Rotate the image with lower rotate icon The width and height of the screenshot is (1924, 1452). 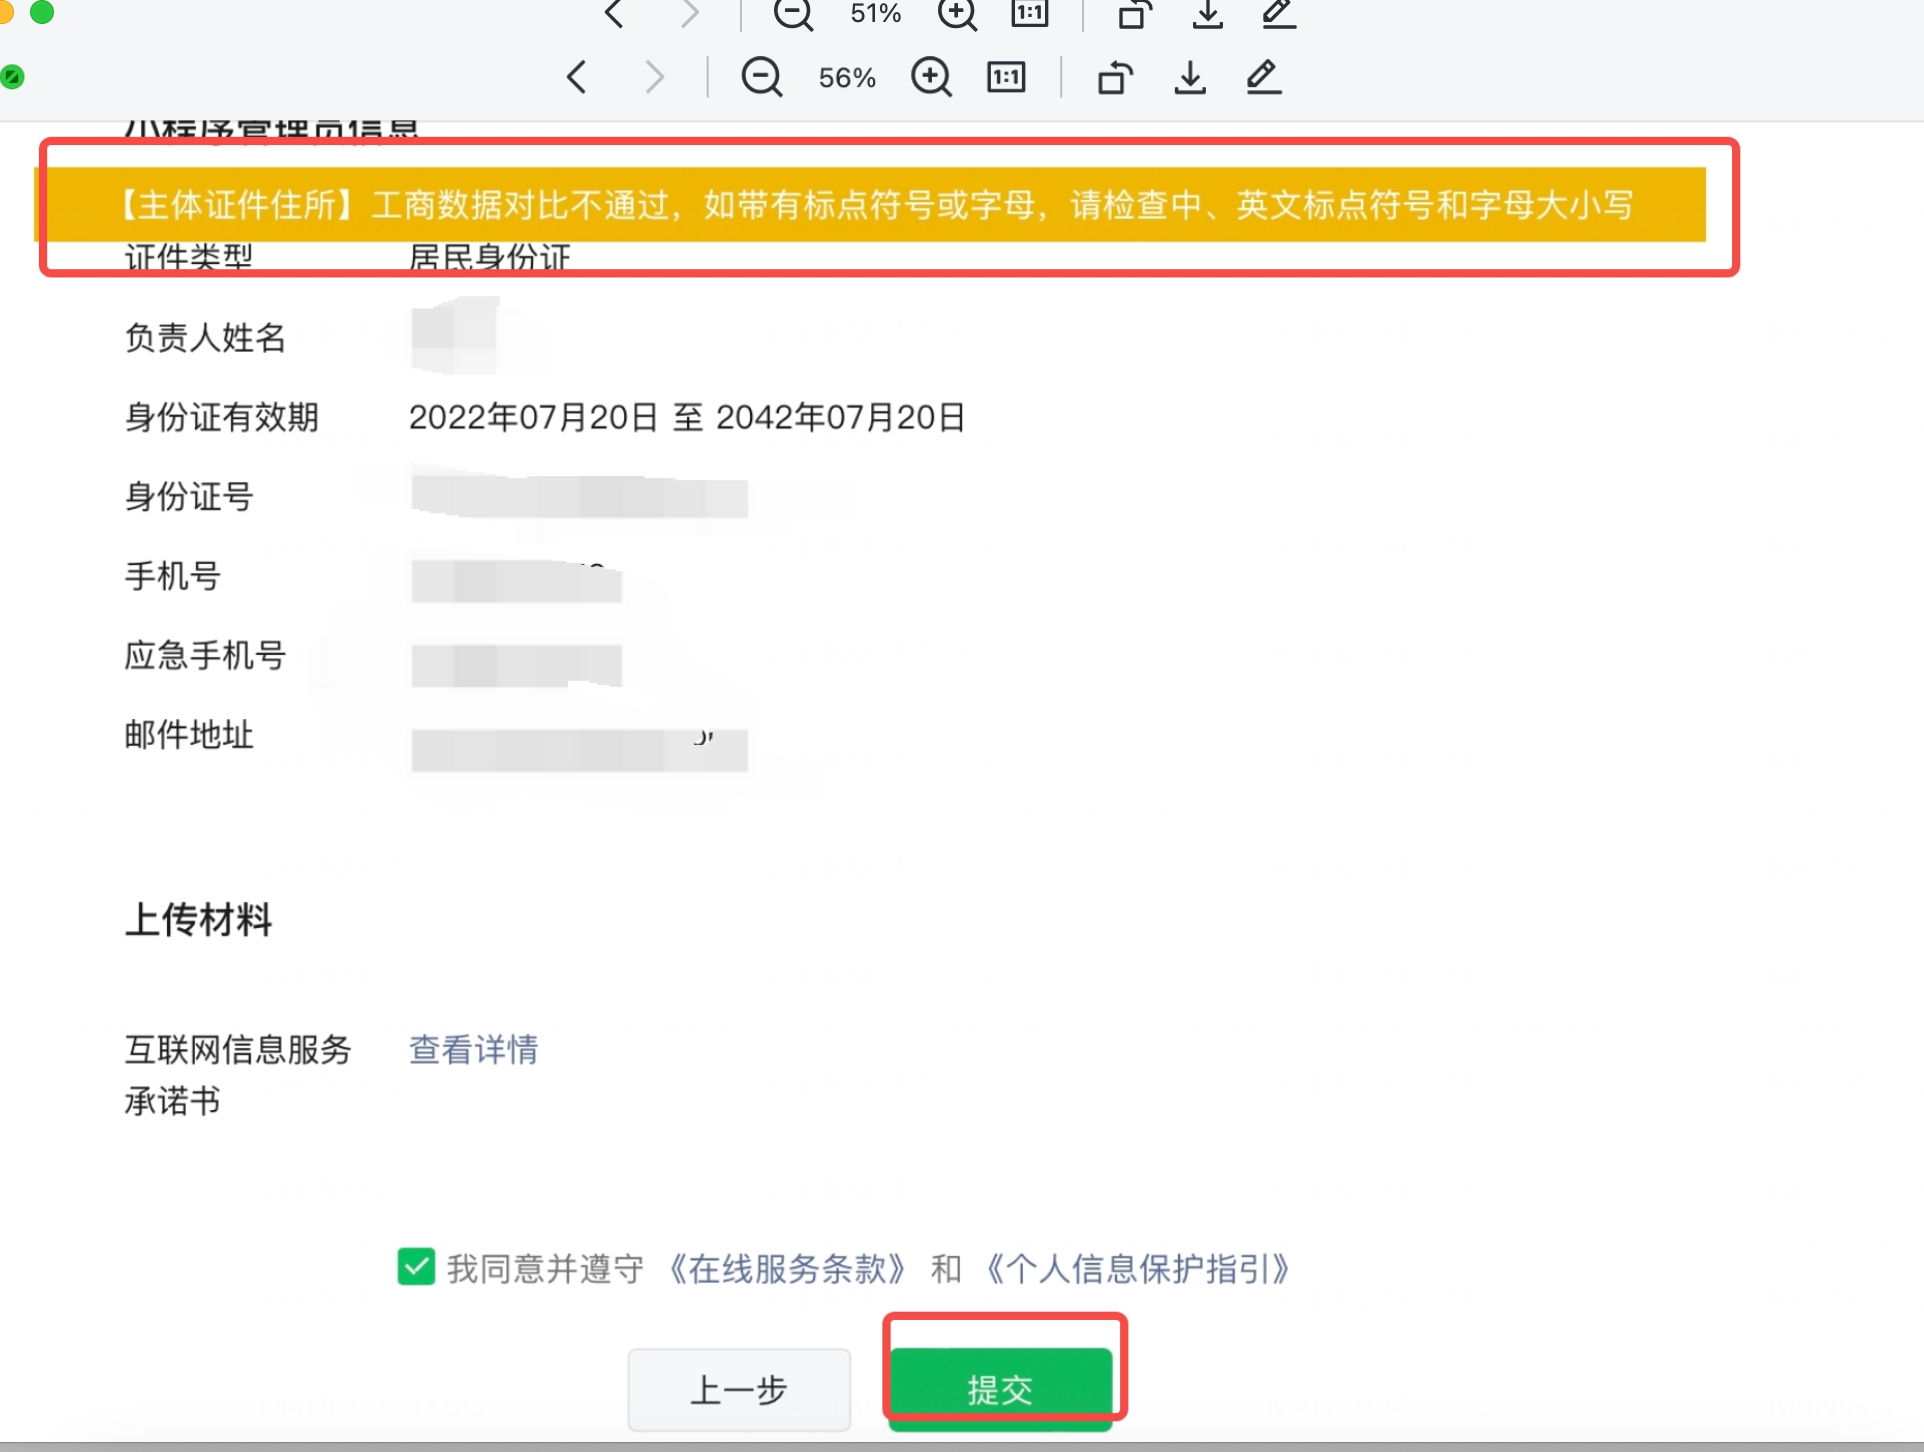click(x=1115, y=77)
